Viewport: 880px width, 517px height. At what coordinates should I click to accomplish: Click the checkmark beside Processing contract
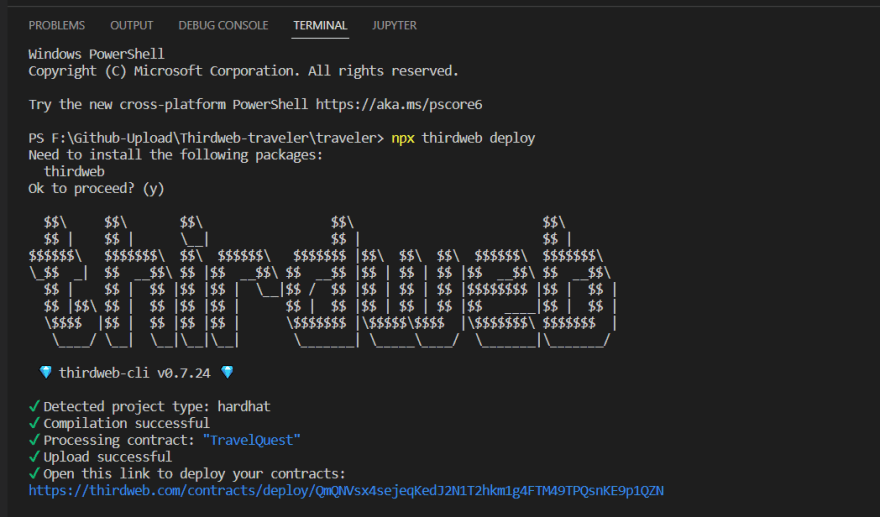point(34,440)
